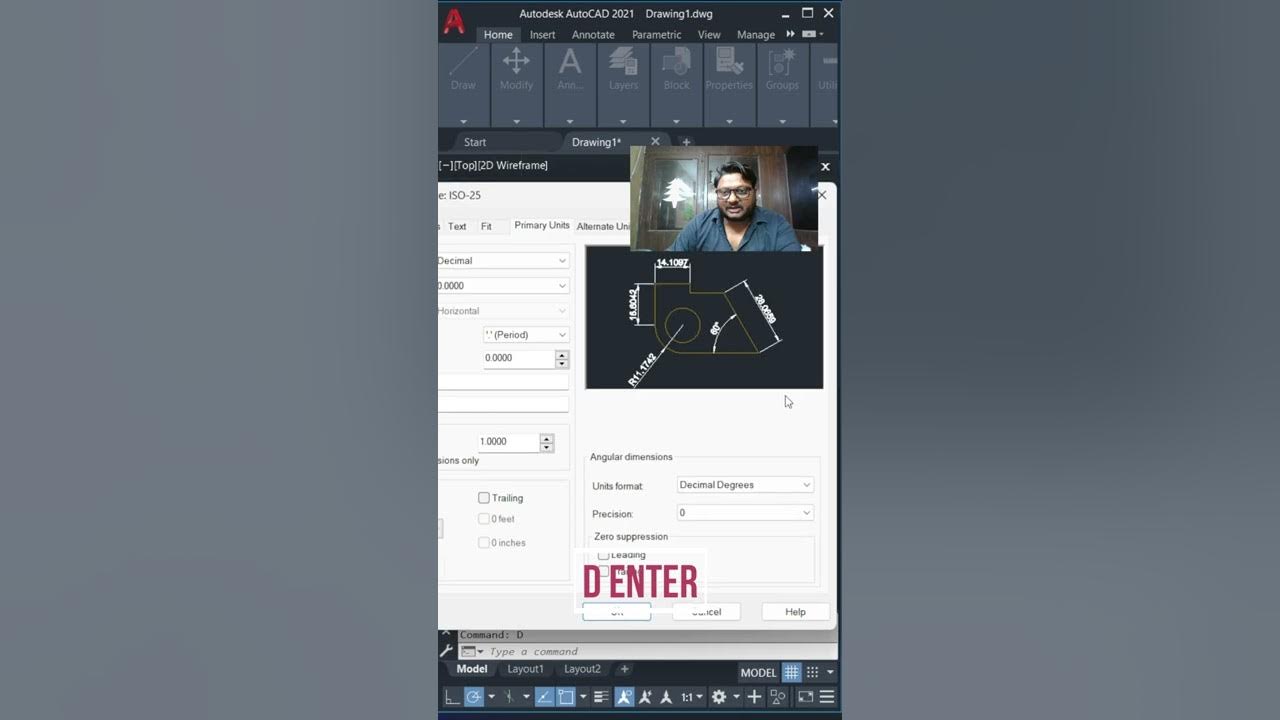Tick the 0 inches checkbox
This screenshot has height=720, width=1280.
(484, 543)
